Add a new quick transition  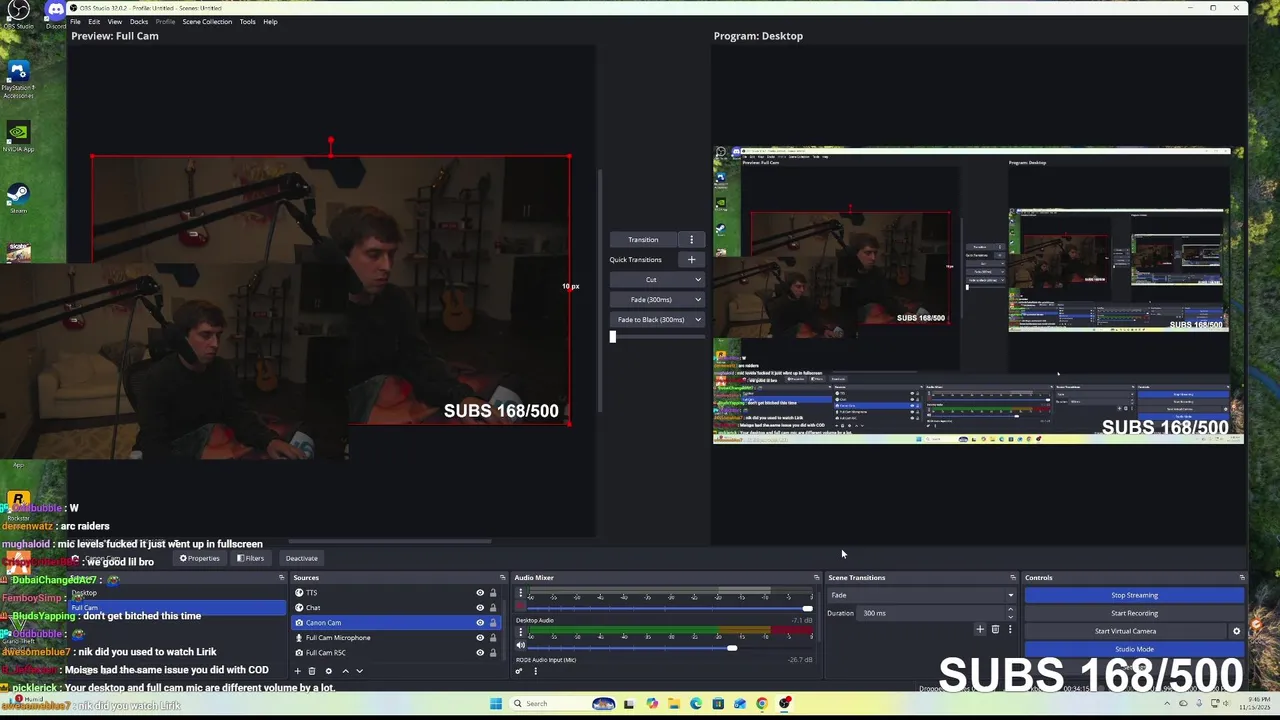[691, 260]
